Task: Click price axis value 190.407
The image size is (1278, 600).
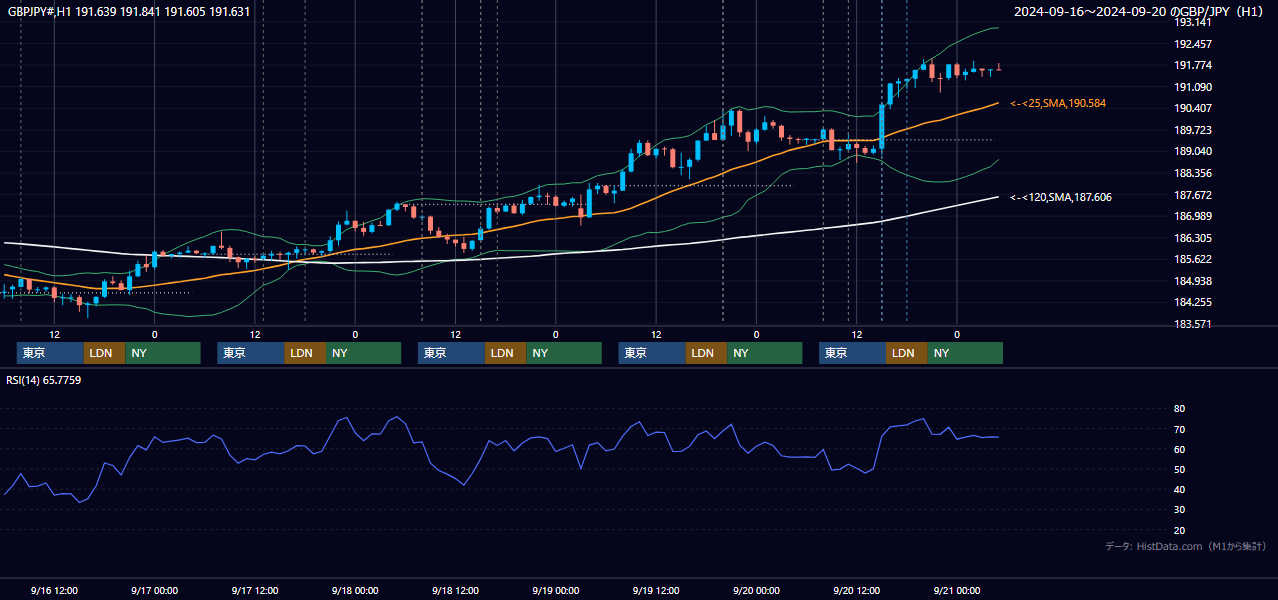Action: (1193, 108)
